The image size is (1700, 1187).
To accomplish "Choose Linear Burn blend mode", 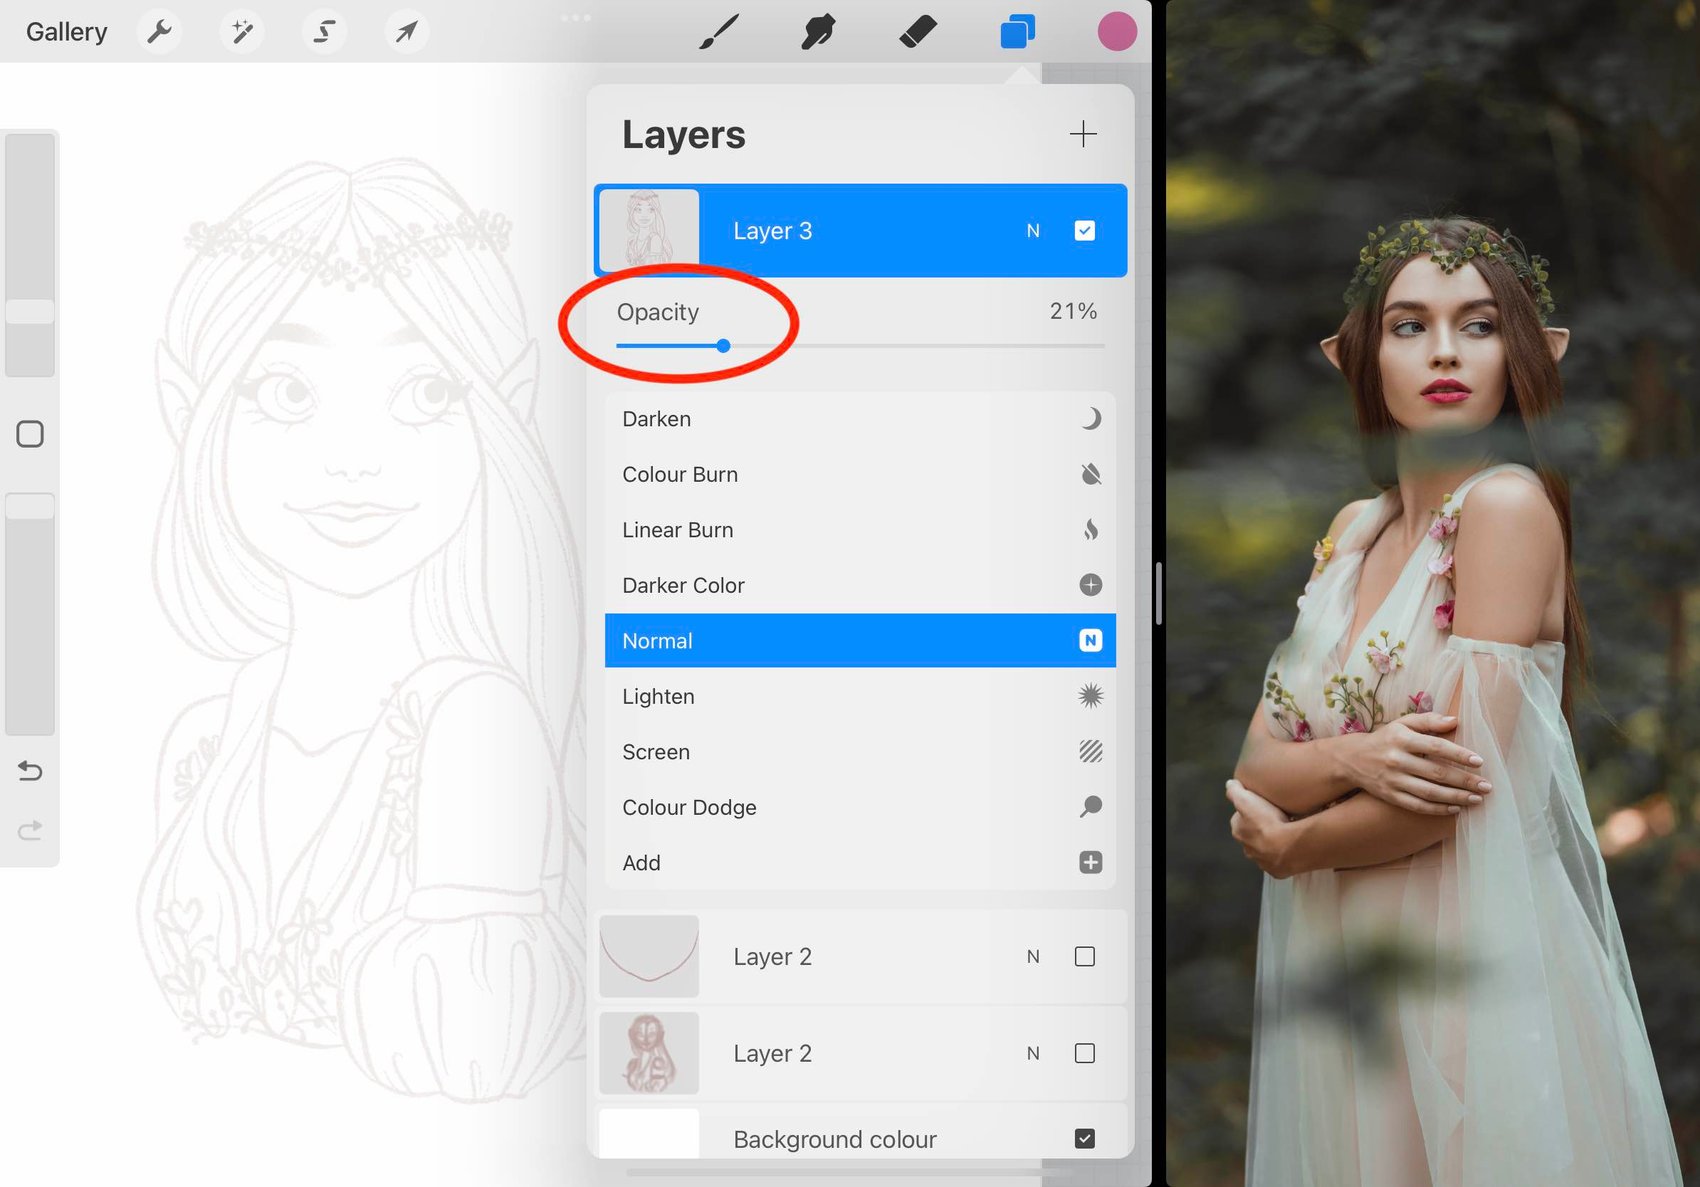I will tap(860, 530).
